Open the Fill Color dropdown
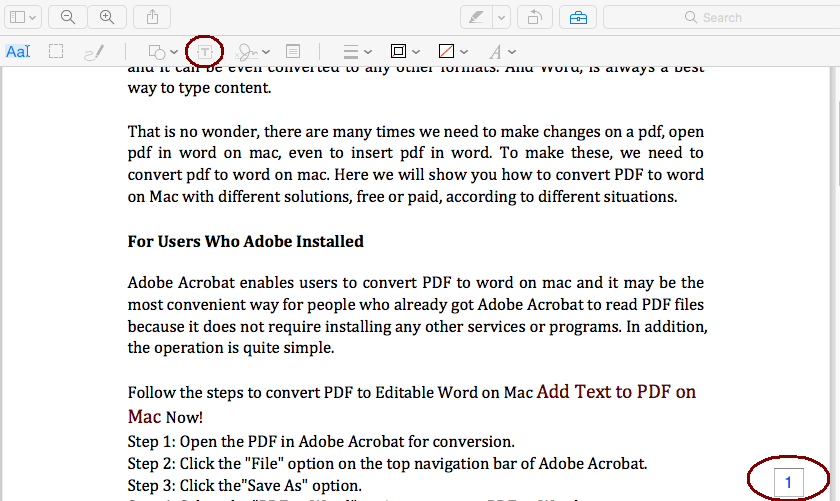 coord(453,51)
